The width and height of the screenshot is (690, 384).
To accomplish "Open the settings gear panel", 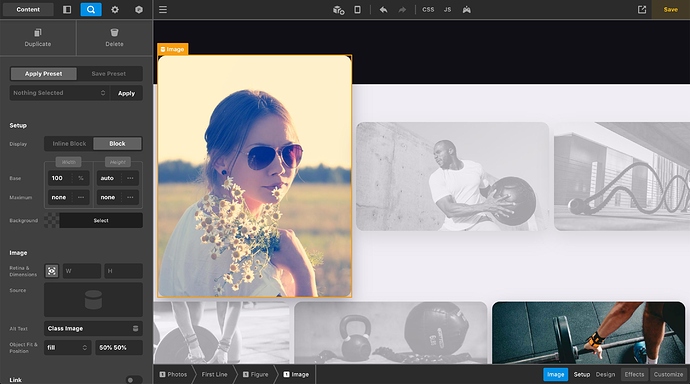I will click(x=115, y=9).
